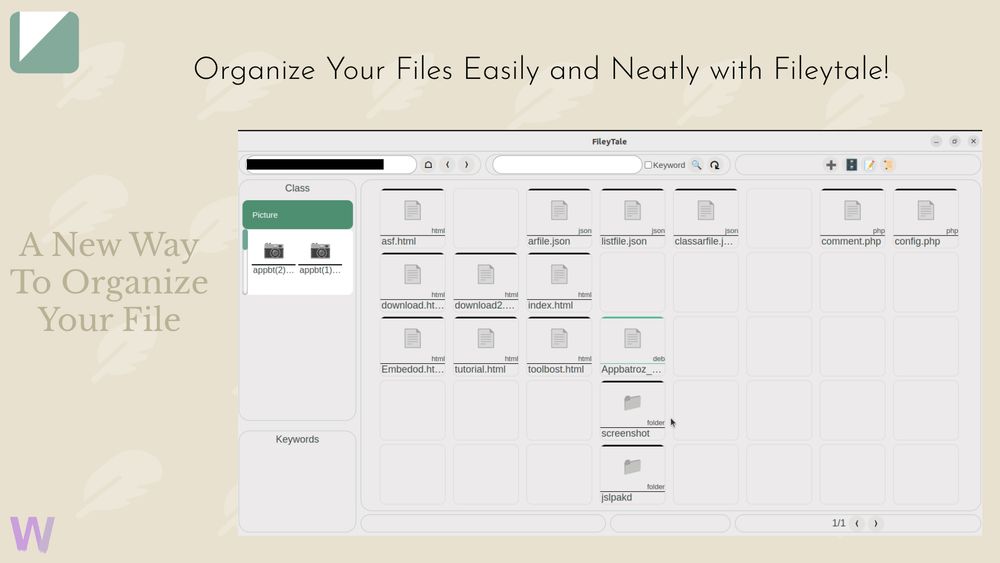This screenshot has width=1000, height=563.
Task: Click the magnifier search icon
Action: [696, 165]
